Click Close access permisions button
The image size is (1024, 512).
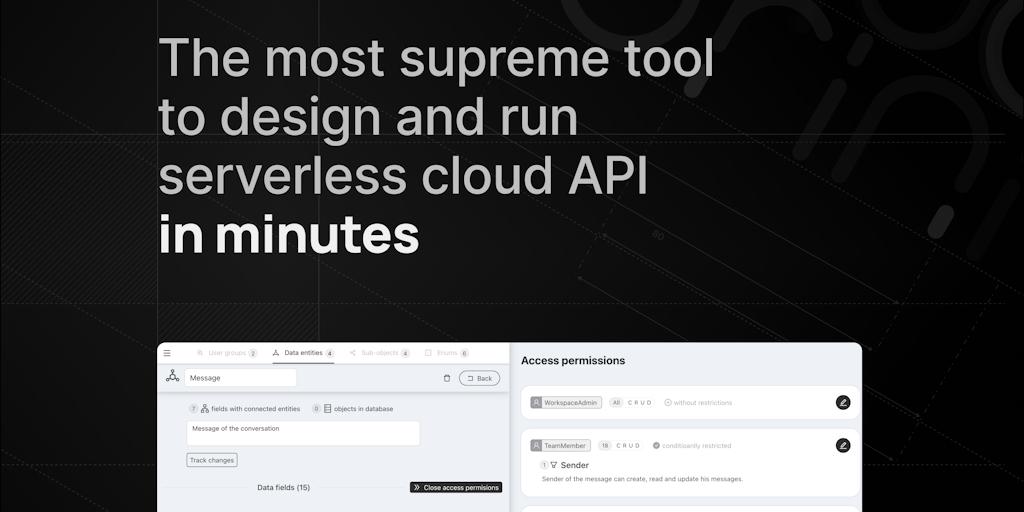pyautogui.click(x=456, y=487)
